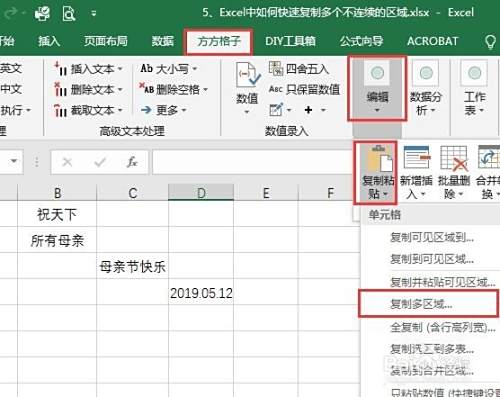The width and height of the screenshot is (500, 397).
Task: Open the 执行 dropdown
Action: coord(15,110)
